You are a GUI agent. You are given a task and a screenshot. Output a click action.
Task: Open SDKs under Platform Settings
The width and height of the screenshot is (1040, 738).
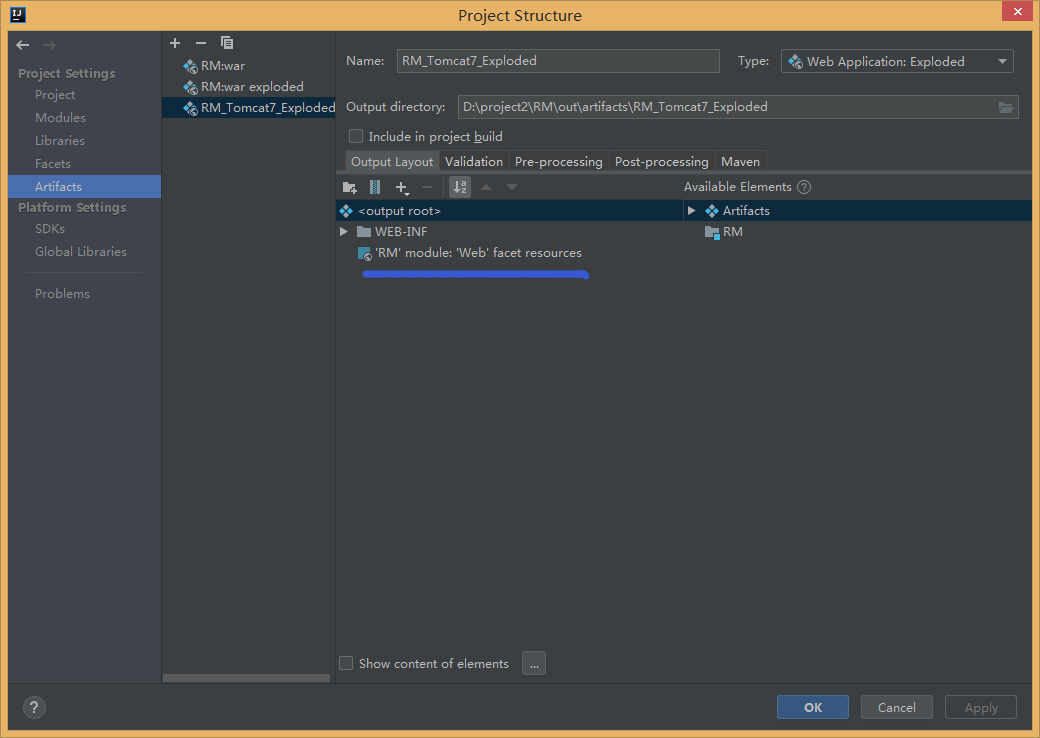click(x=50, y=229)
